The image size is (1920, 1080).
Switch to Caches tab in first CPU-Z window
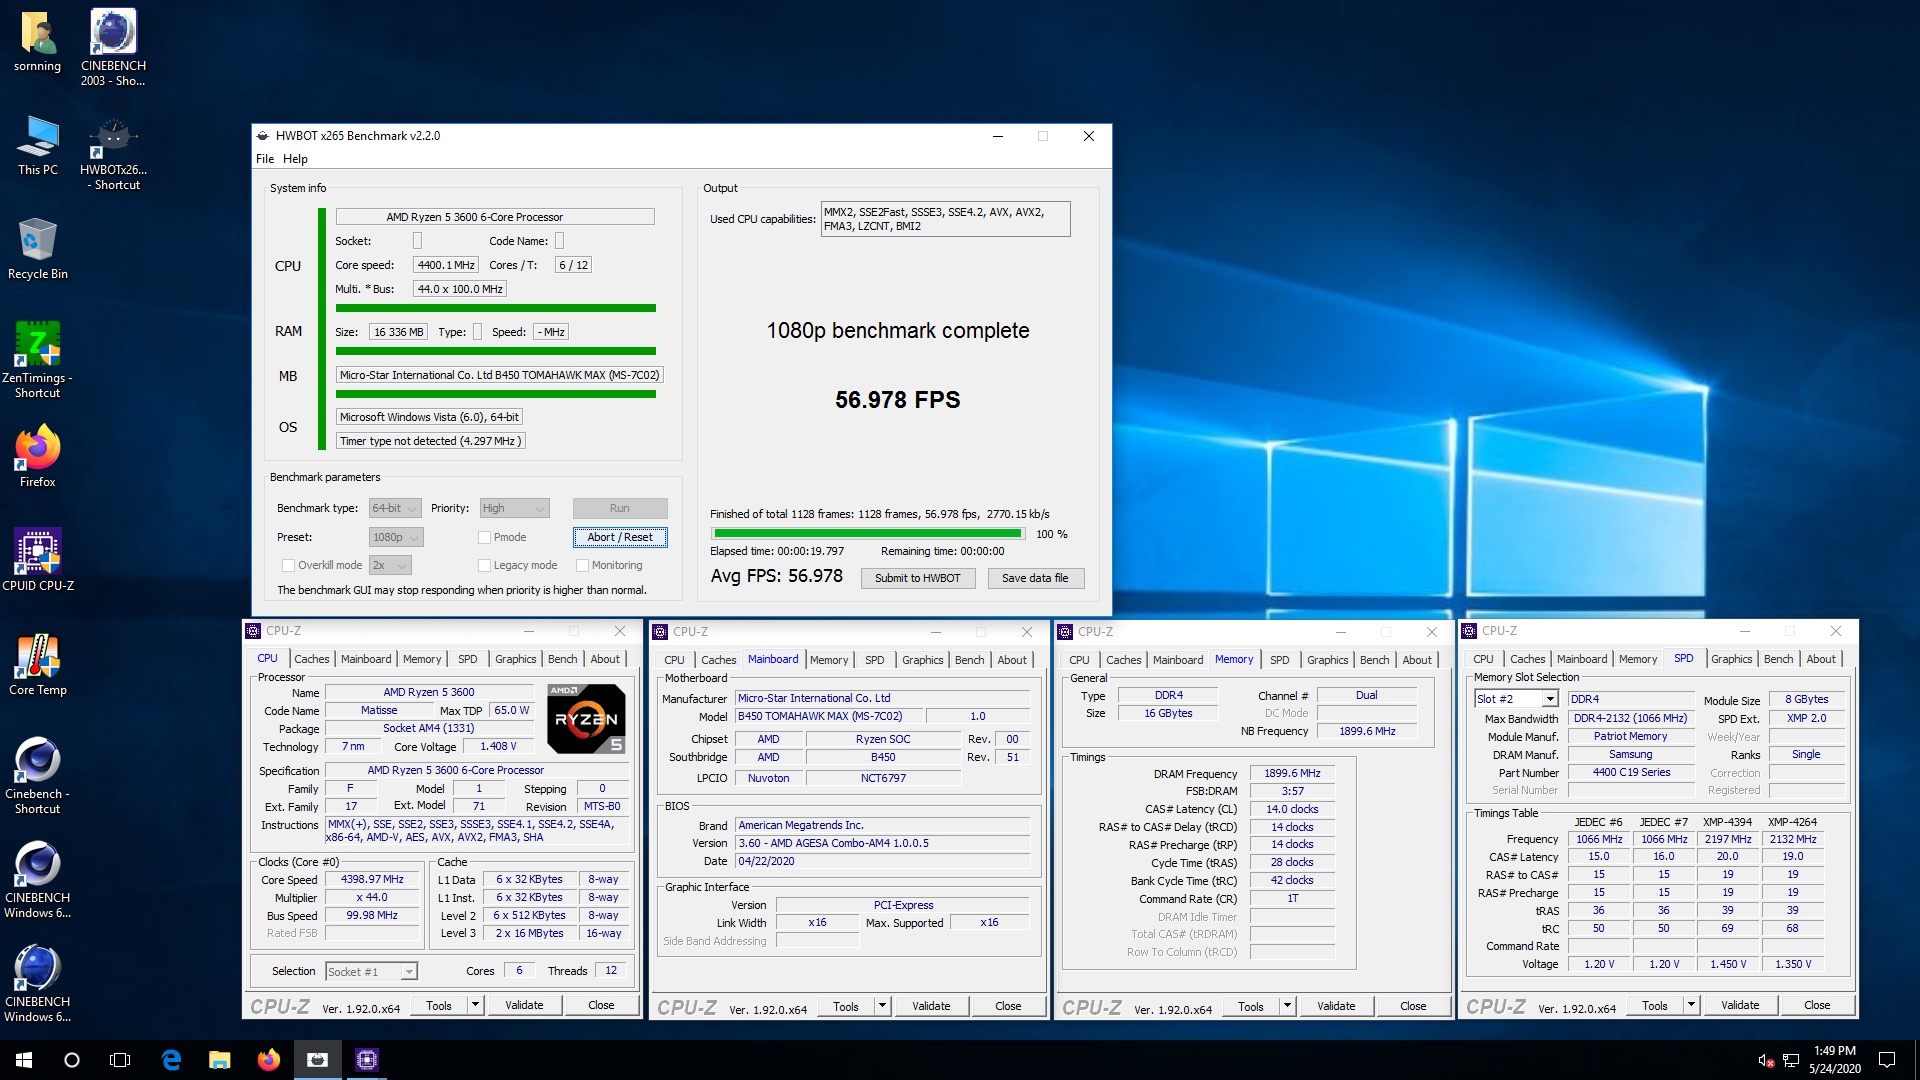(311, 659)
